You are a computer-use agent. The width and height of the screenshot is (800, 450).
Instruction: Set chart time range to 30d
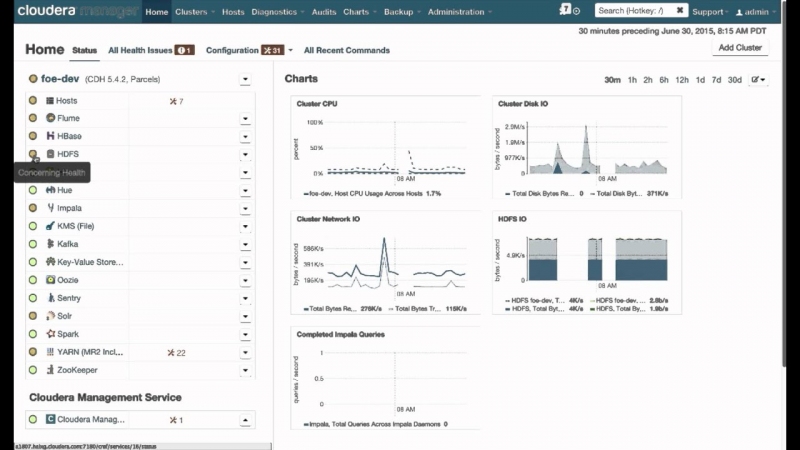pos(735,80)
